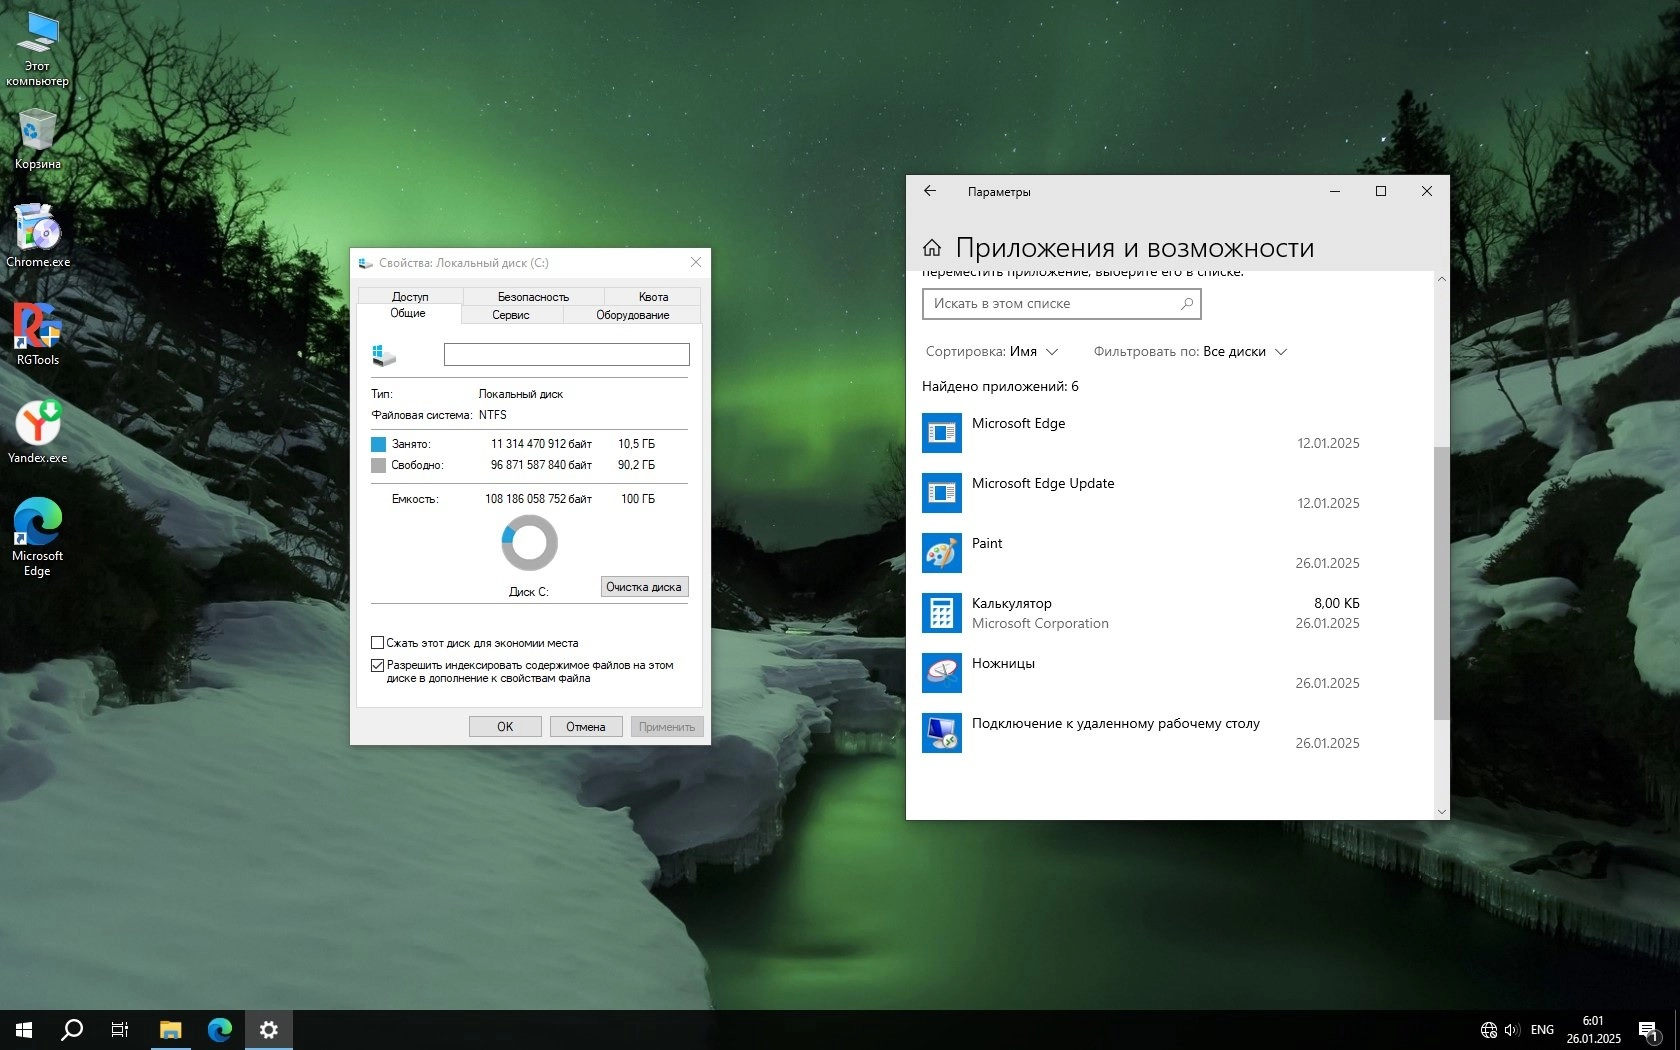Viewport: 1680px width, 1050px height.
Task: Click the Remote Desktop Connection app icon
Action: click(941, 733)
